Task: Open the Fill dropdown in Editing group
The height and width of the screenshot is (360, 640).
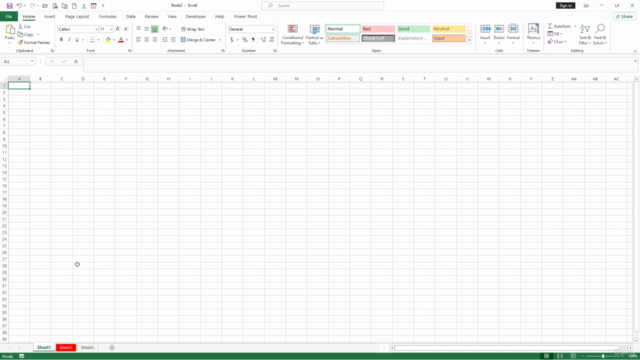Action: click(x=555, y=34)
